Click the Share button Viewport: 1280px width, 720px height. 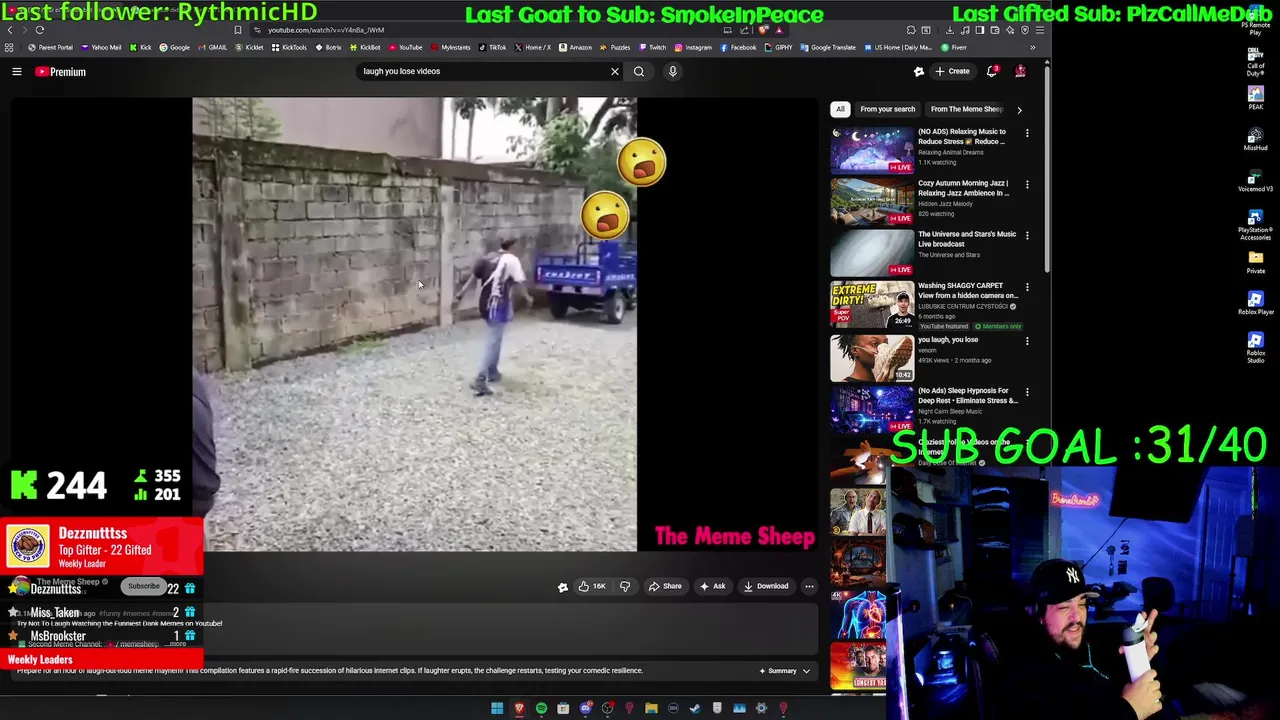(665, 586)
